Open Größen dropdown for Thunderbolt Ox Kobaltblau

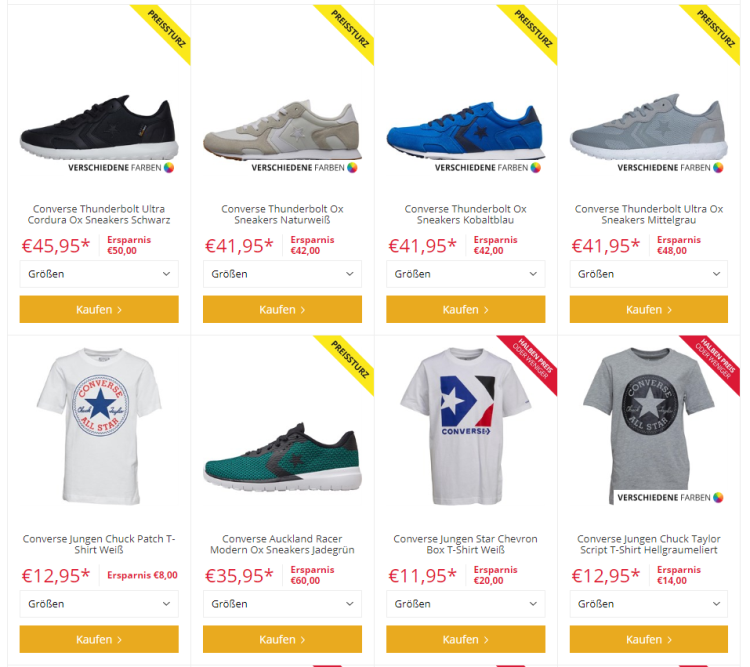[x=465, y=274]
